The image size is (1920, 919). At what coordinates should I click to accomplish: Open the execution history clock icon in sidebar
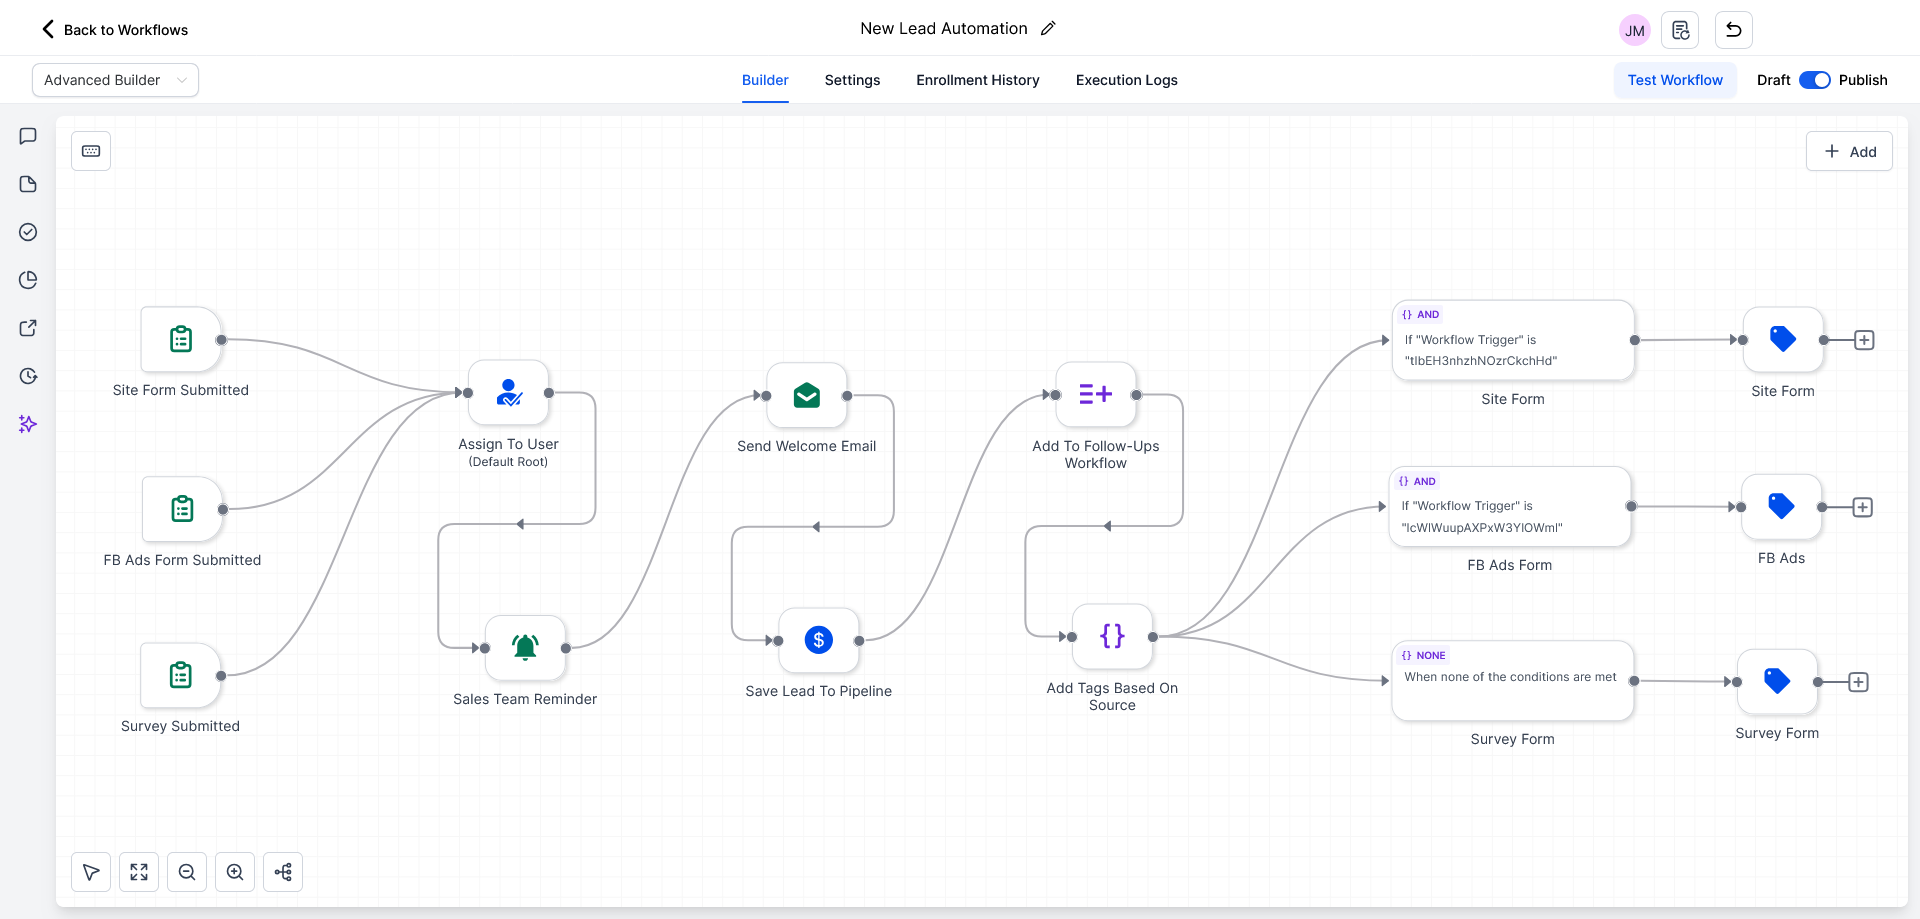27,376
